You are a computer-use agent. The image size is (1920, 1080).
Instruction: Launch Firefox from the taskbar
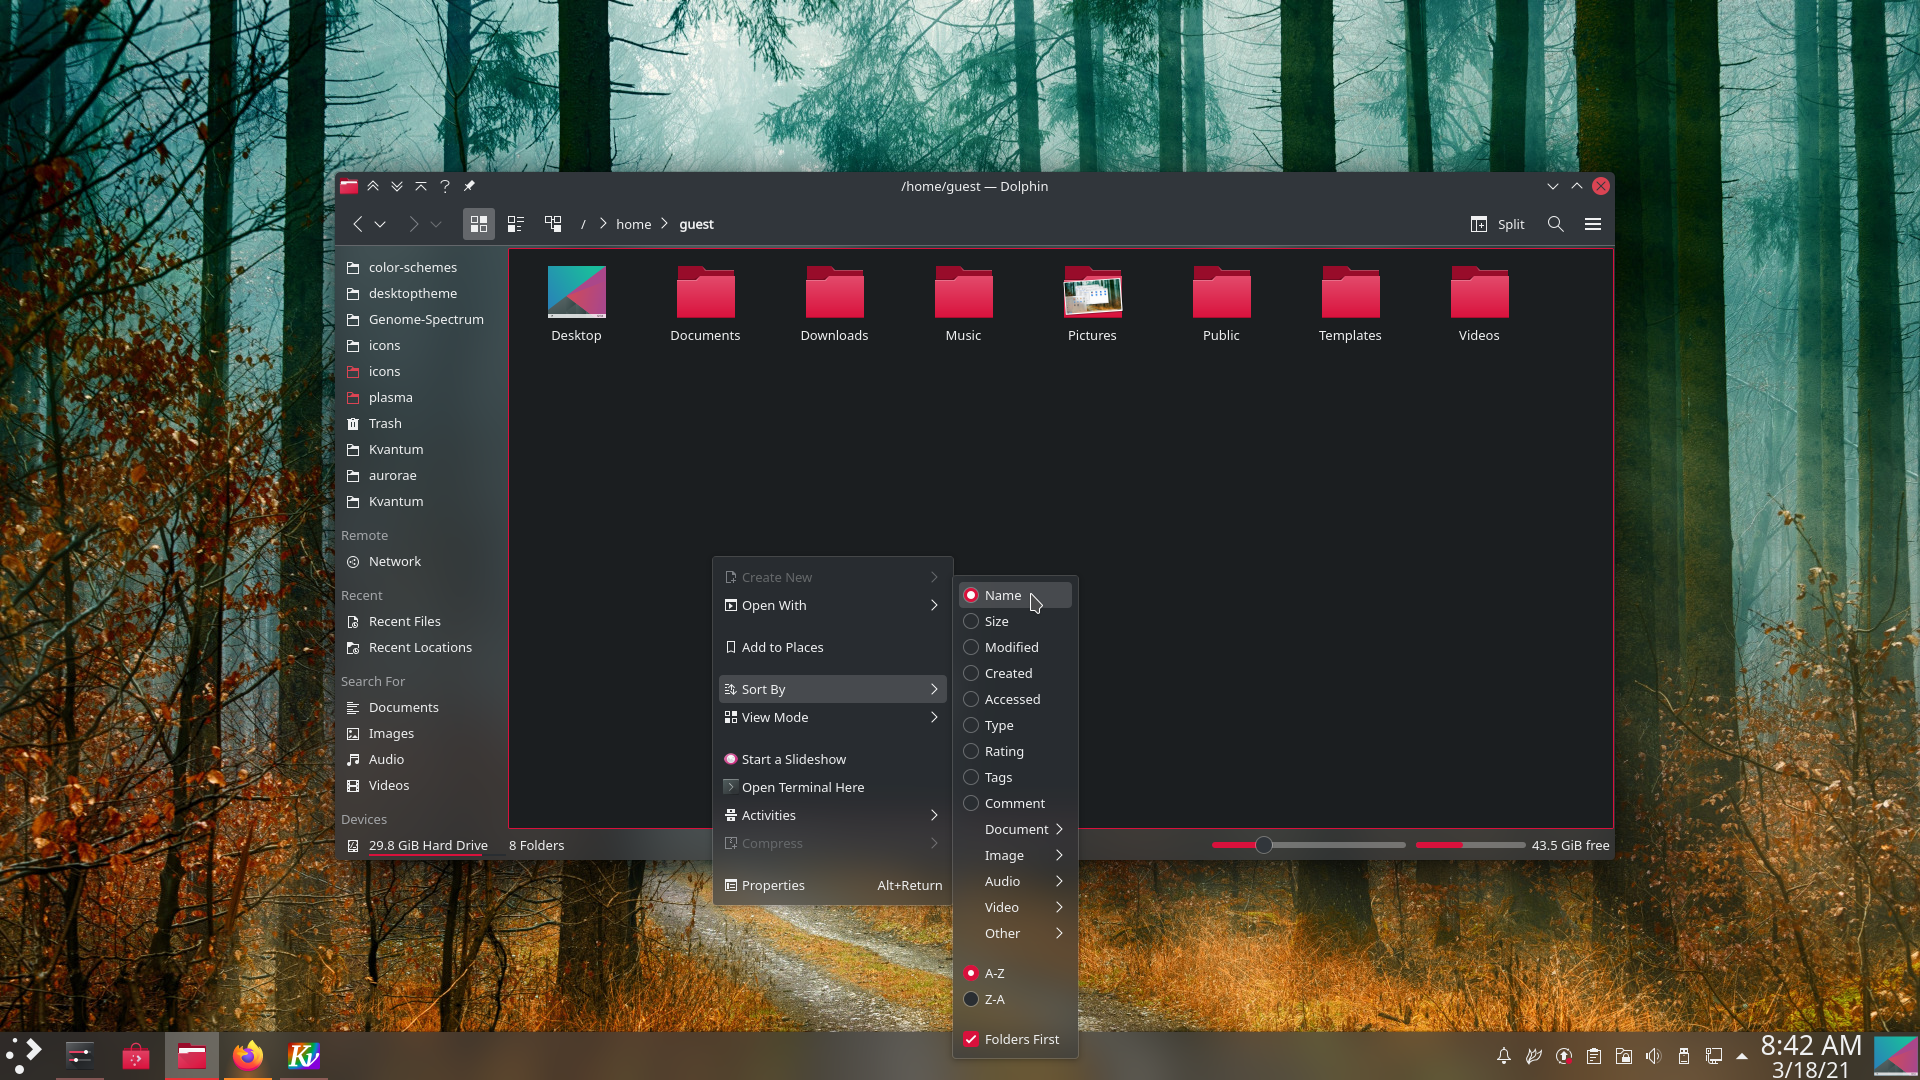(248, 1056)
